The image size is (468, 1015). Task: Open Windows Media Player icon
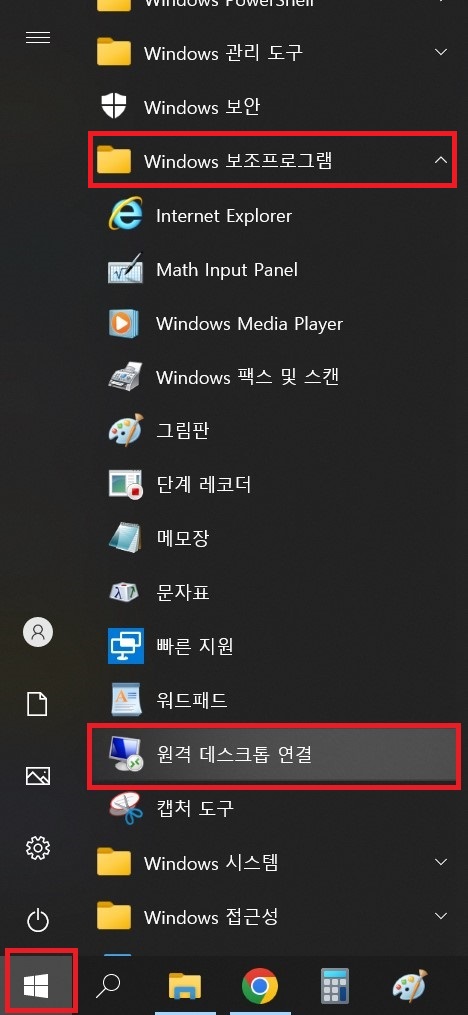click(124, 323)
